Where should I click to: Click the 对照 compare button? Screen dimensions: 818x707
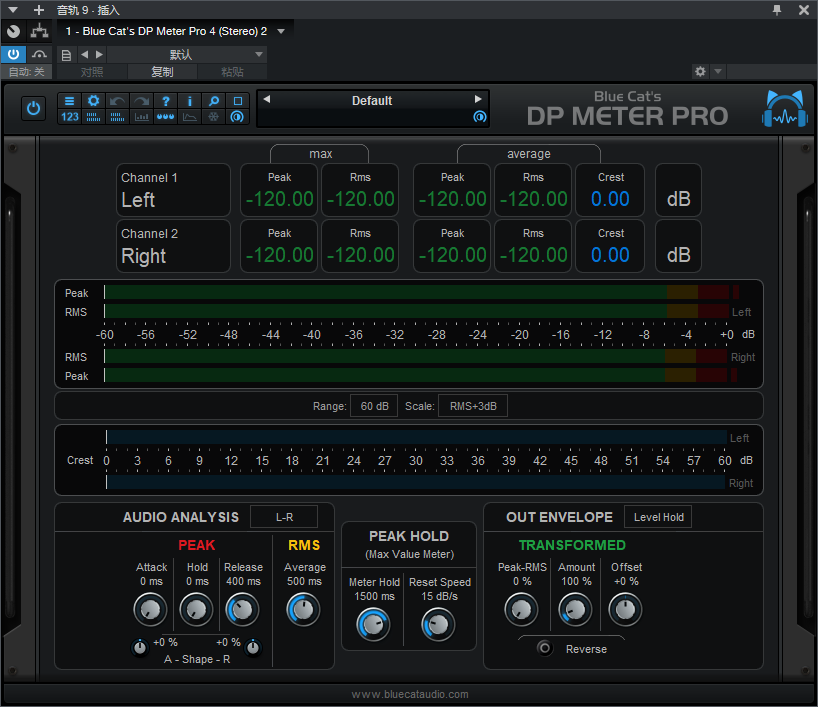[92, 72]
